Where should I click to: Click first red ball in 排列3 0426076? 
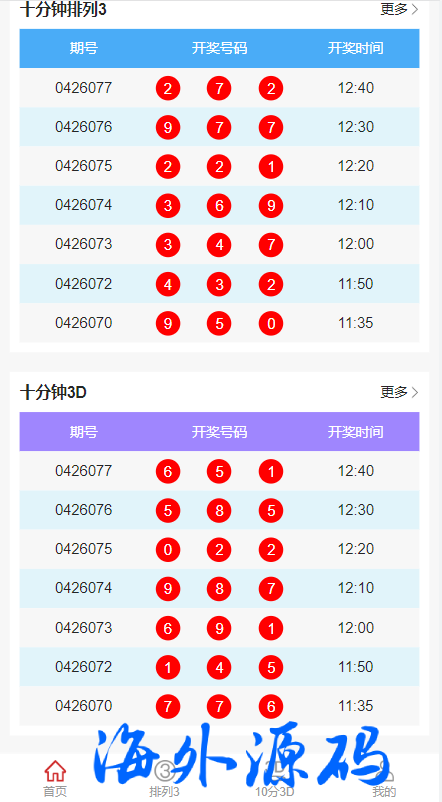click(168, 127)
